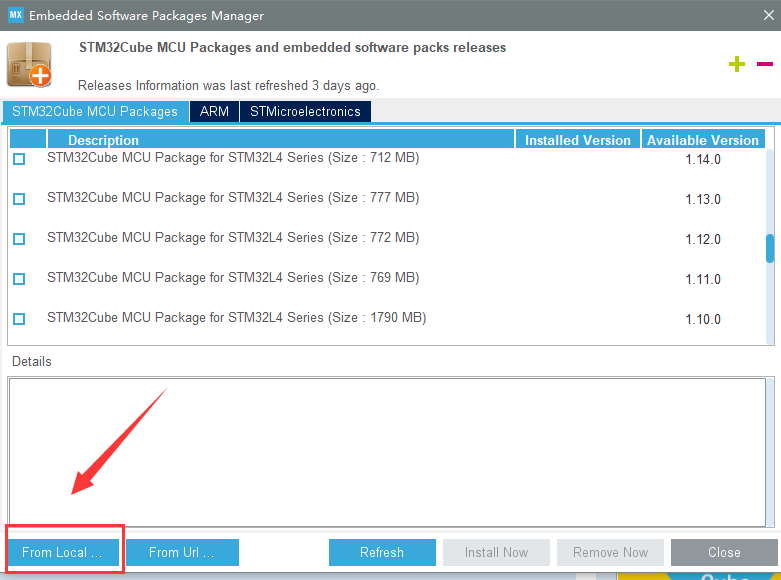Select version 1.14.0 cell
The image size is (781, 580).
(703, 159)
